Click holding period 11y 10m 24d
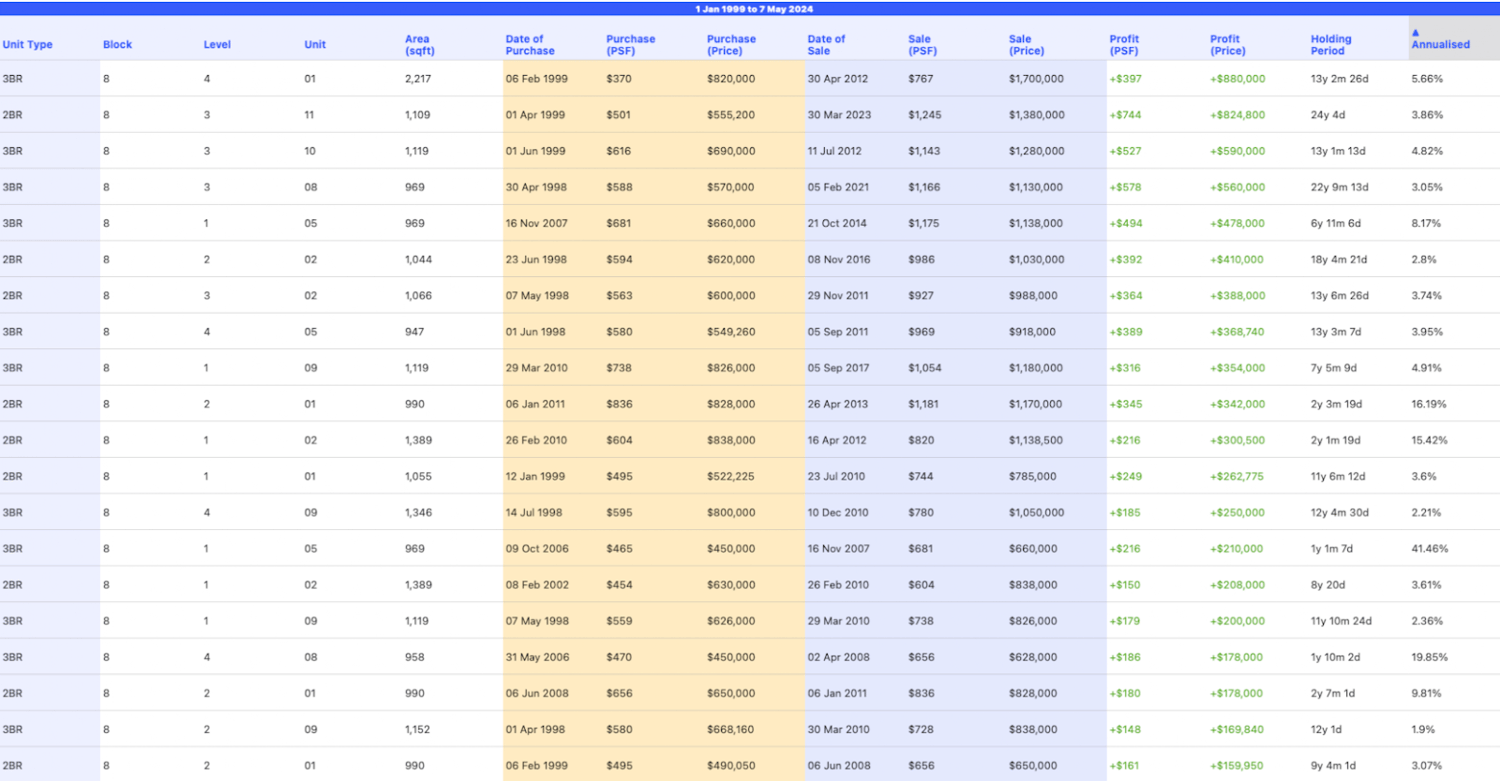 [x=1342, y=621]
